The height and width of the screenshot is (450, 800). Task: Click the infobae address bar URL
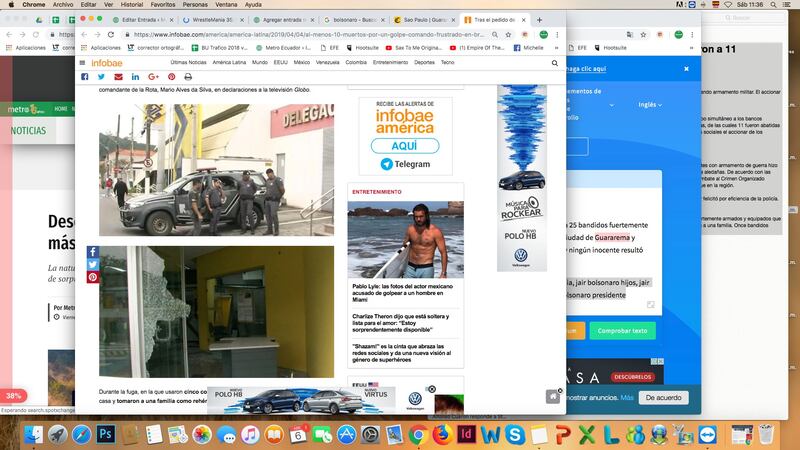click(x=308, y=35)
